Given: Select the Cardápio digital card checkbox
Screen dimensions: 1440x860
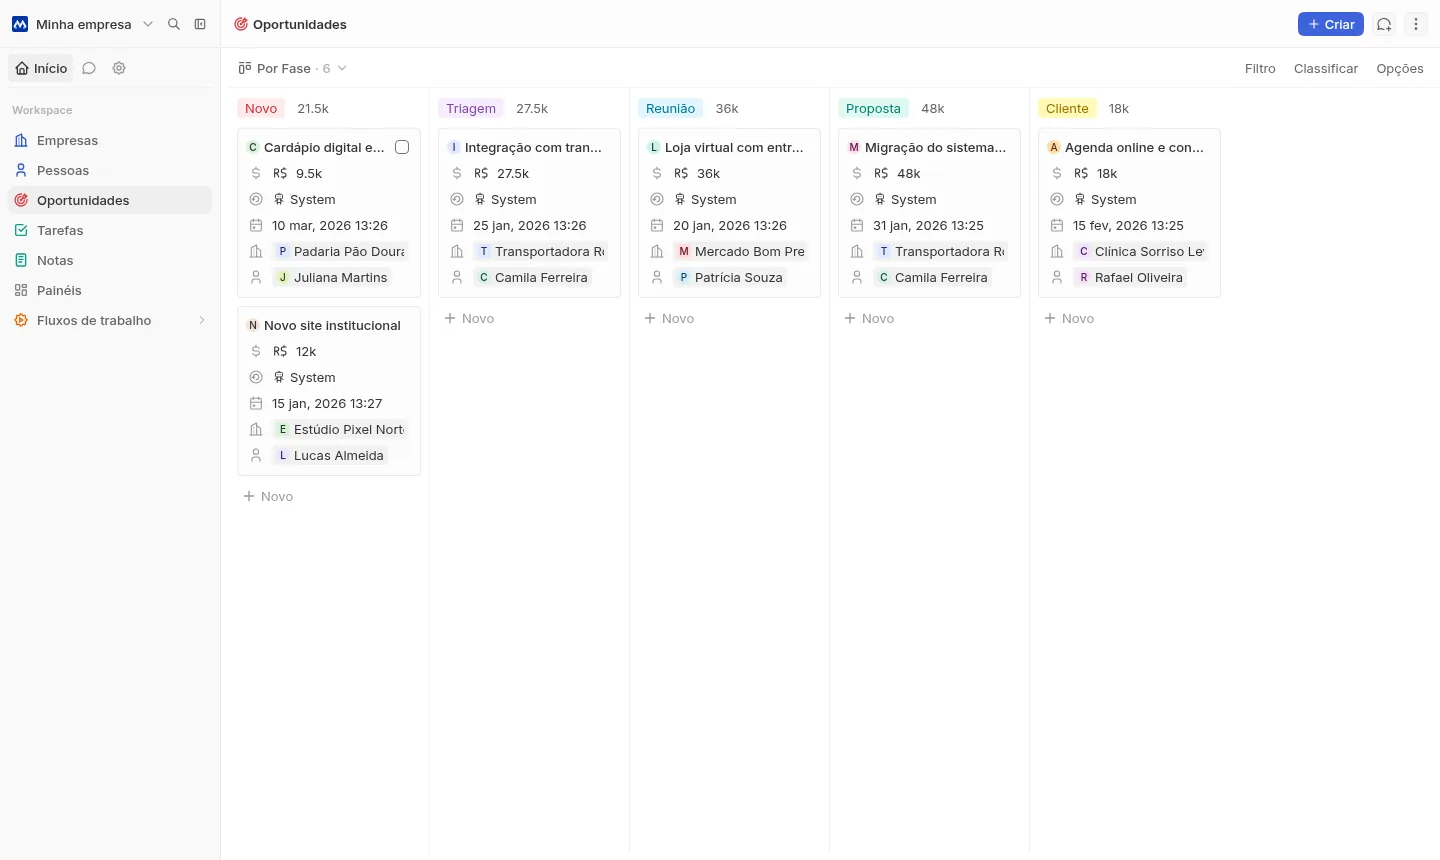Looking at the screenshot, I should pyautogui.click(x=402, y=147).
